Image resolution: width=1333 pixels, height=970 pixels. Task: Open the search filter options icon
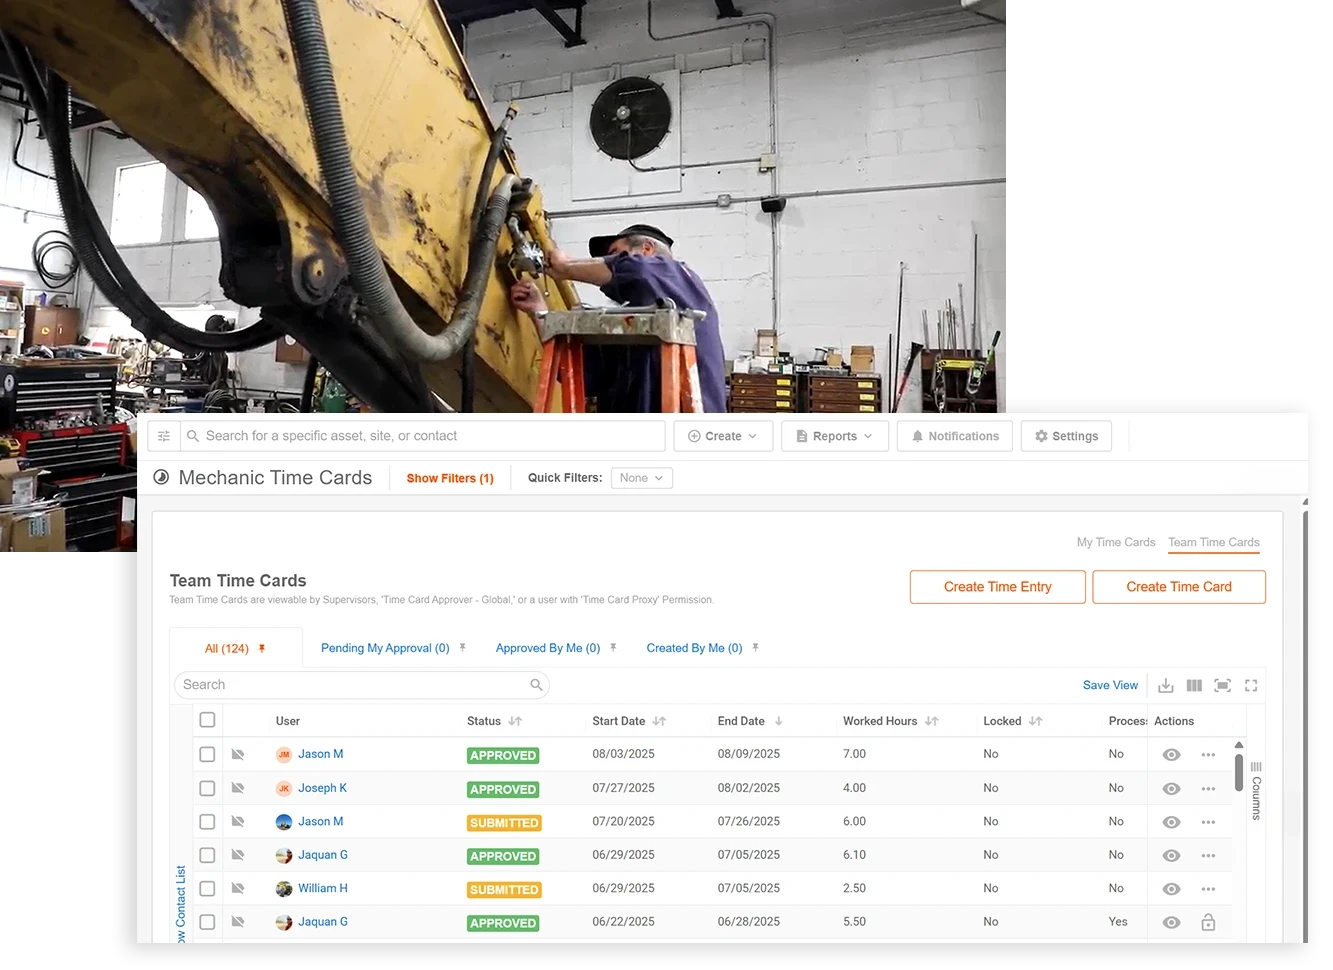tap(164, 436)
